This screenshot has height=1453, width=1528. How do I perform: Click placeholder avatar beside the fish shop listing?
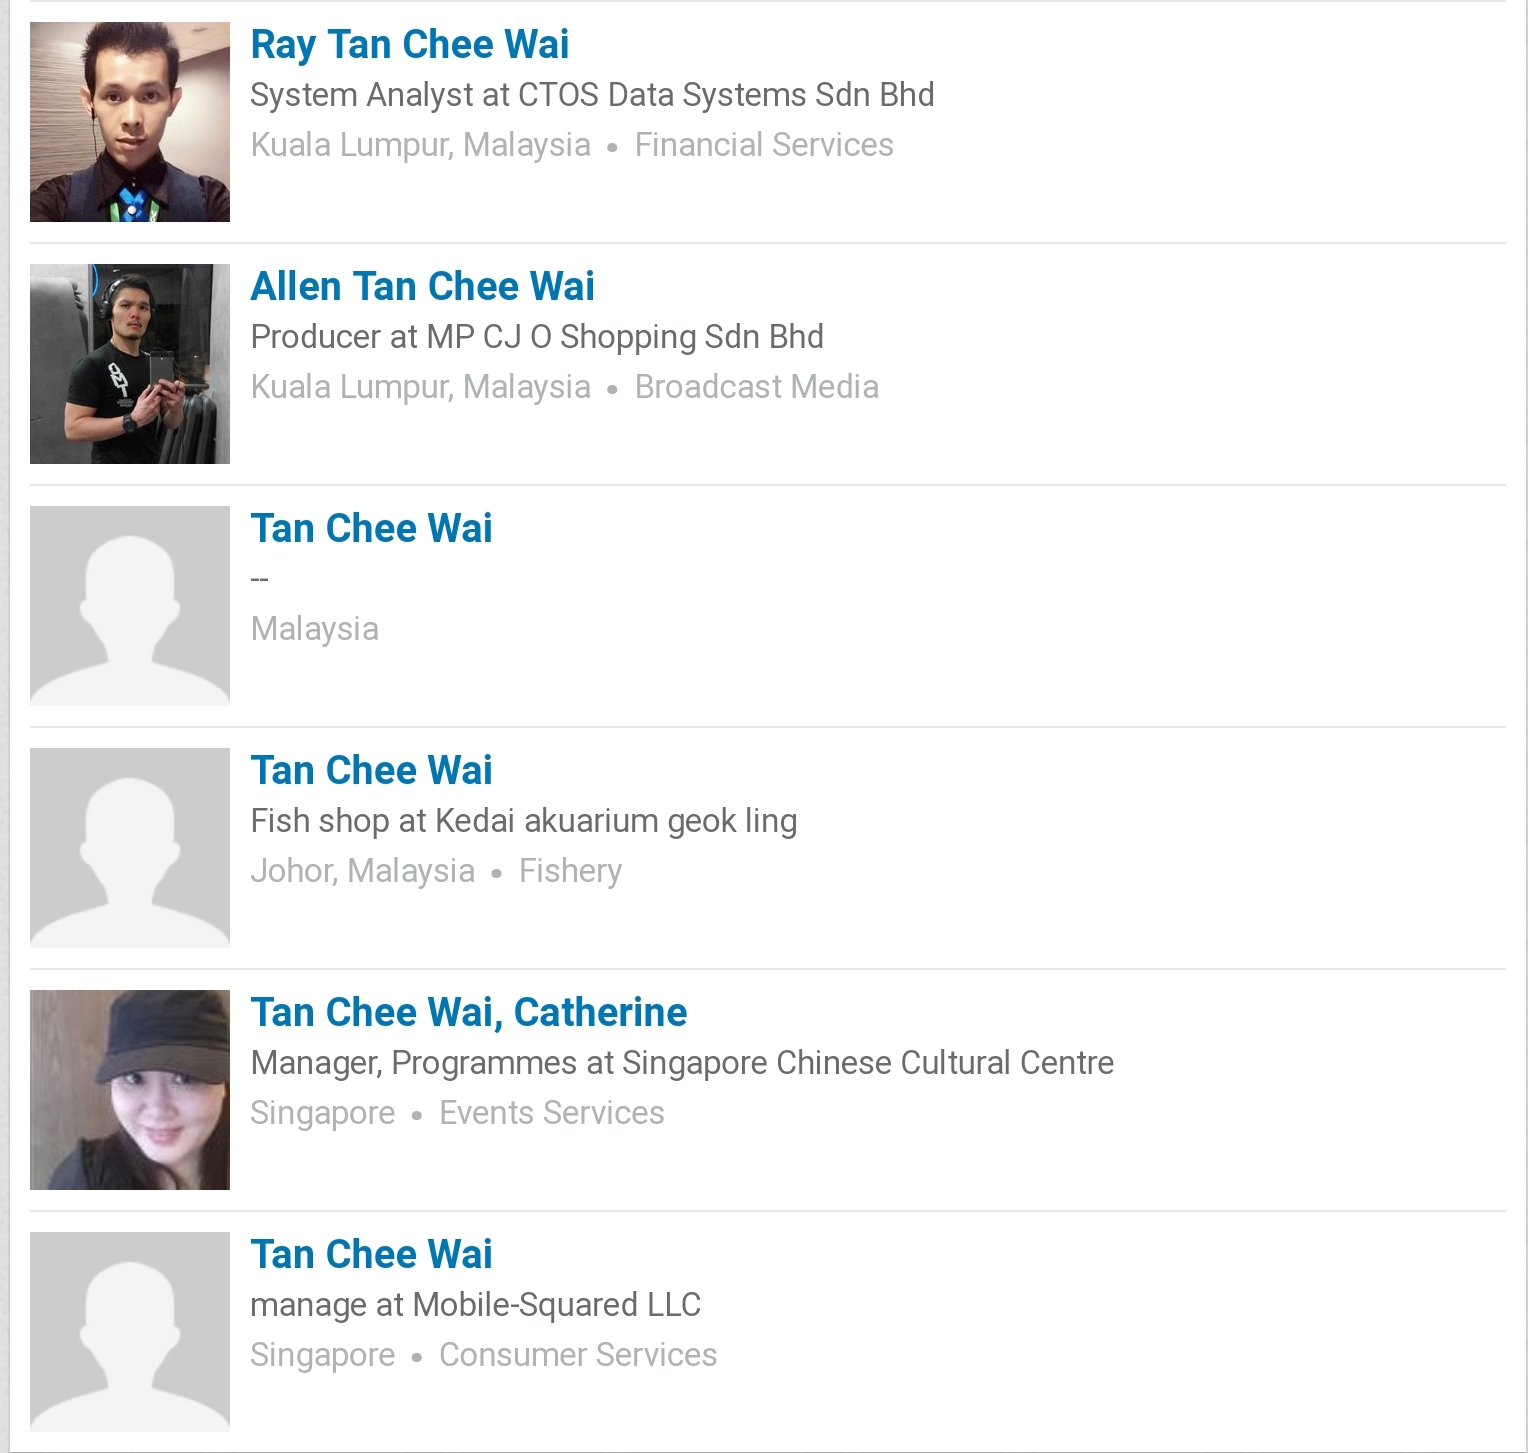(x=130, y=848)
